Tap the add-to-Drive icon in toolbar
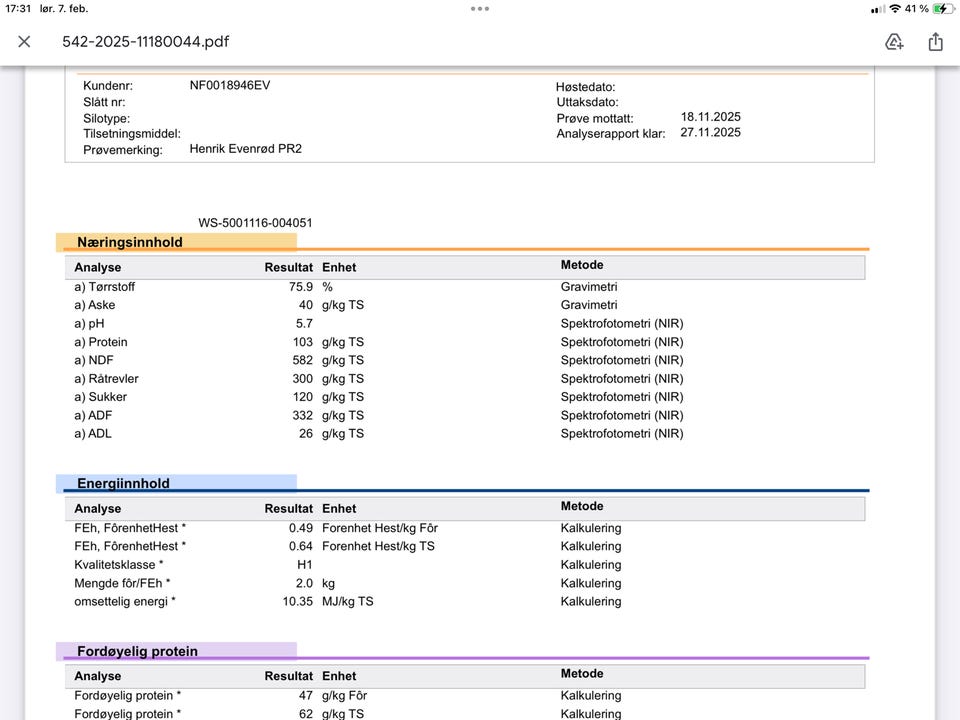 [894, 41]
